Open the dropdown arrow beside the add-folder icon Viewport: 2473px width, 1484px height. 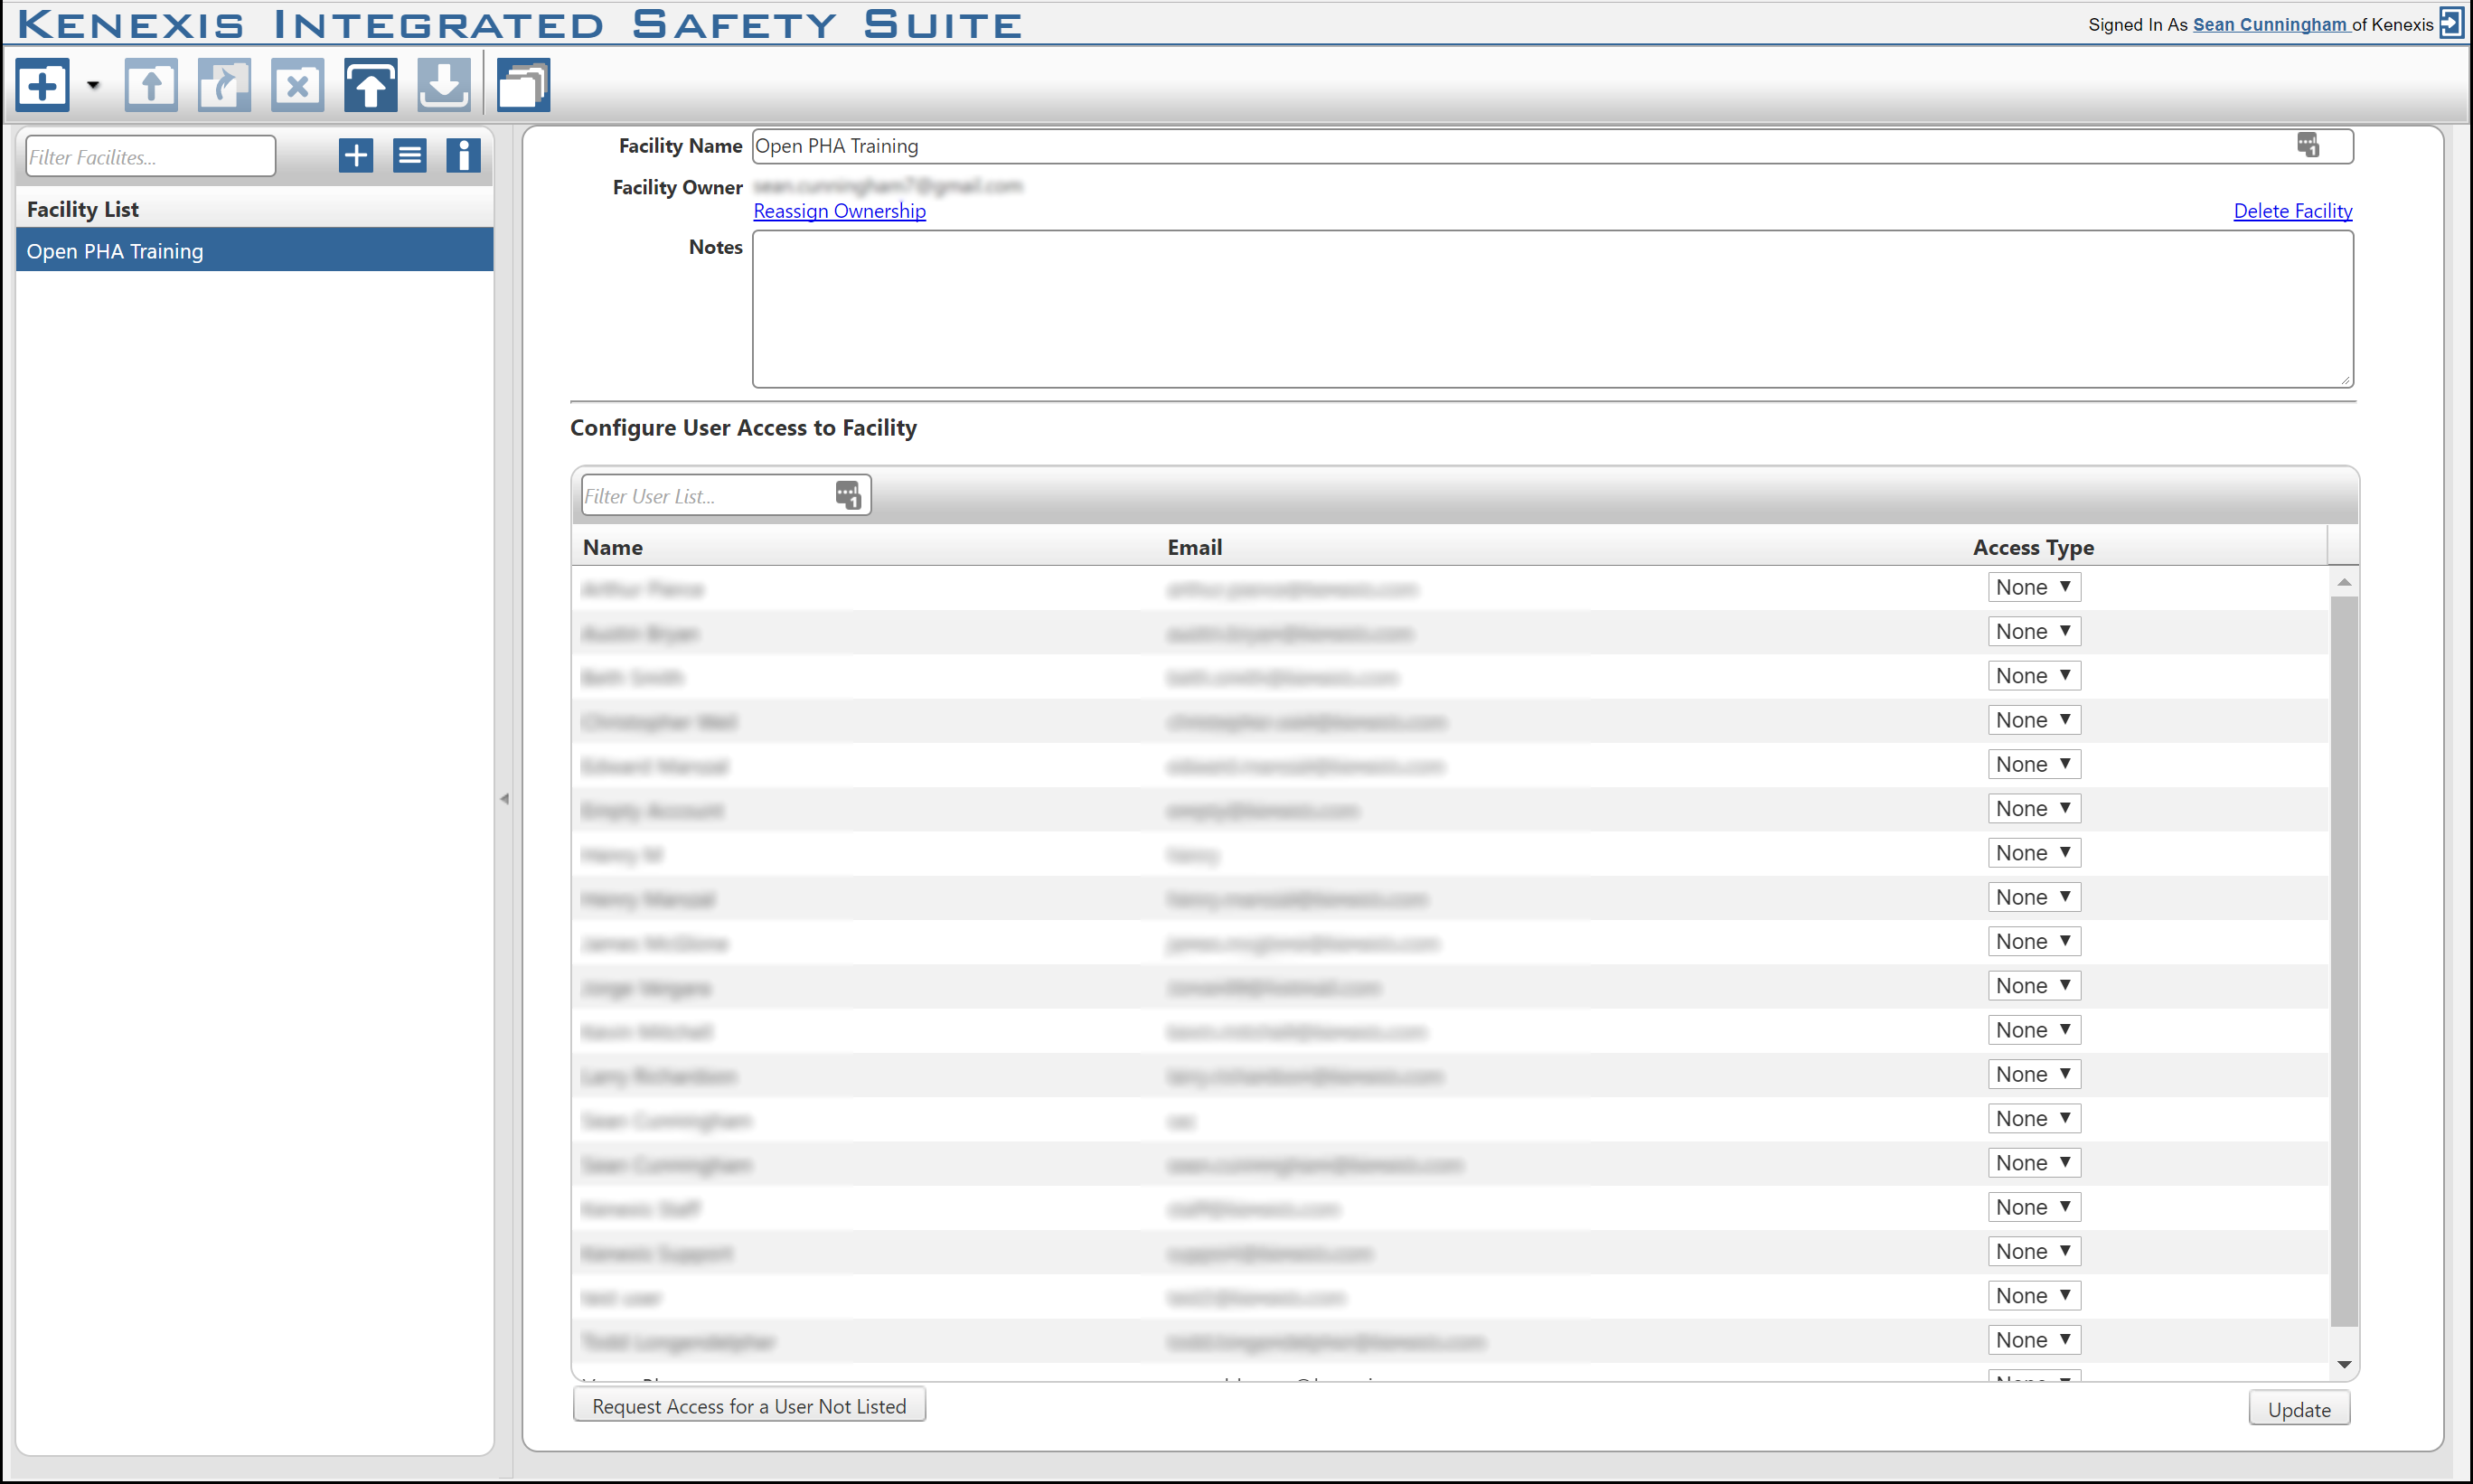coord(94,86)
